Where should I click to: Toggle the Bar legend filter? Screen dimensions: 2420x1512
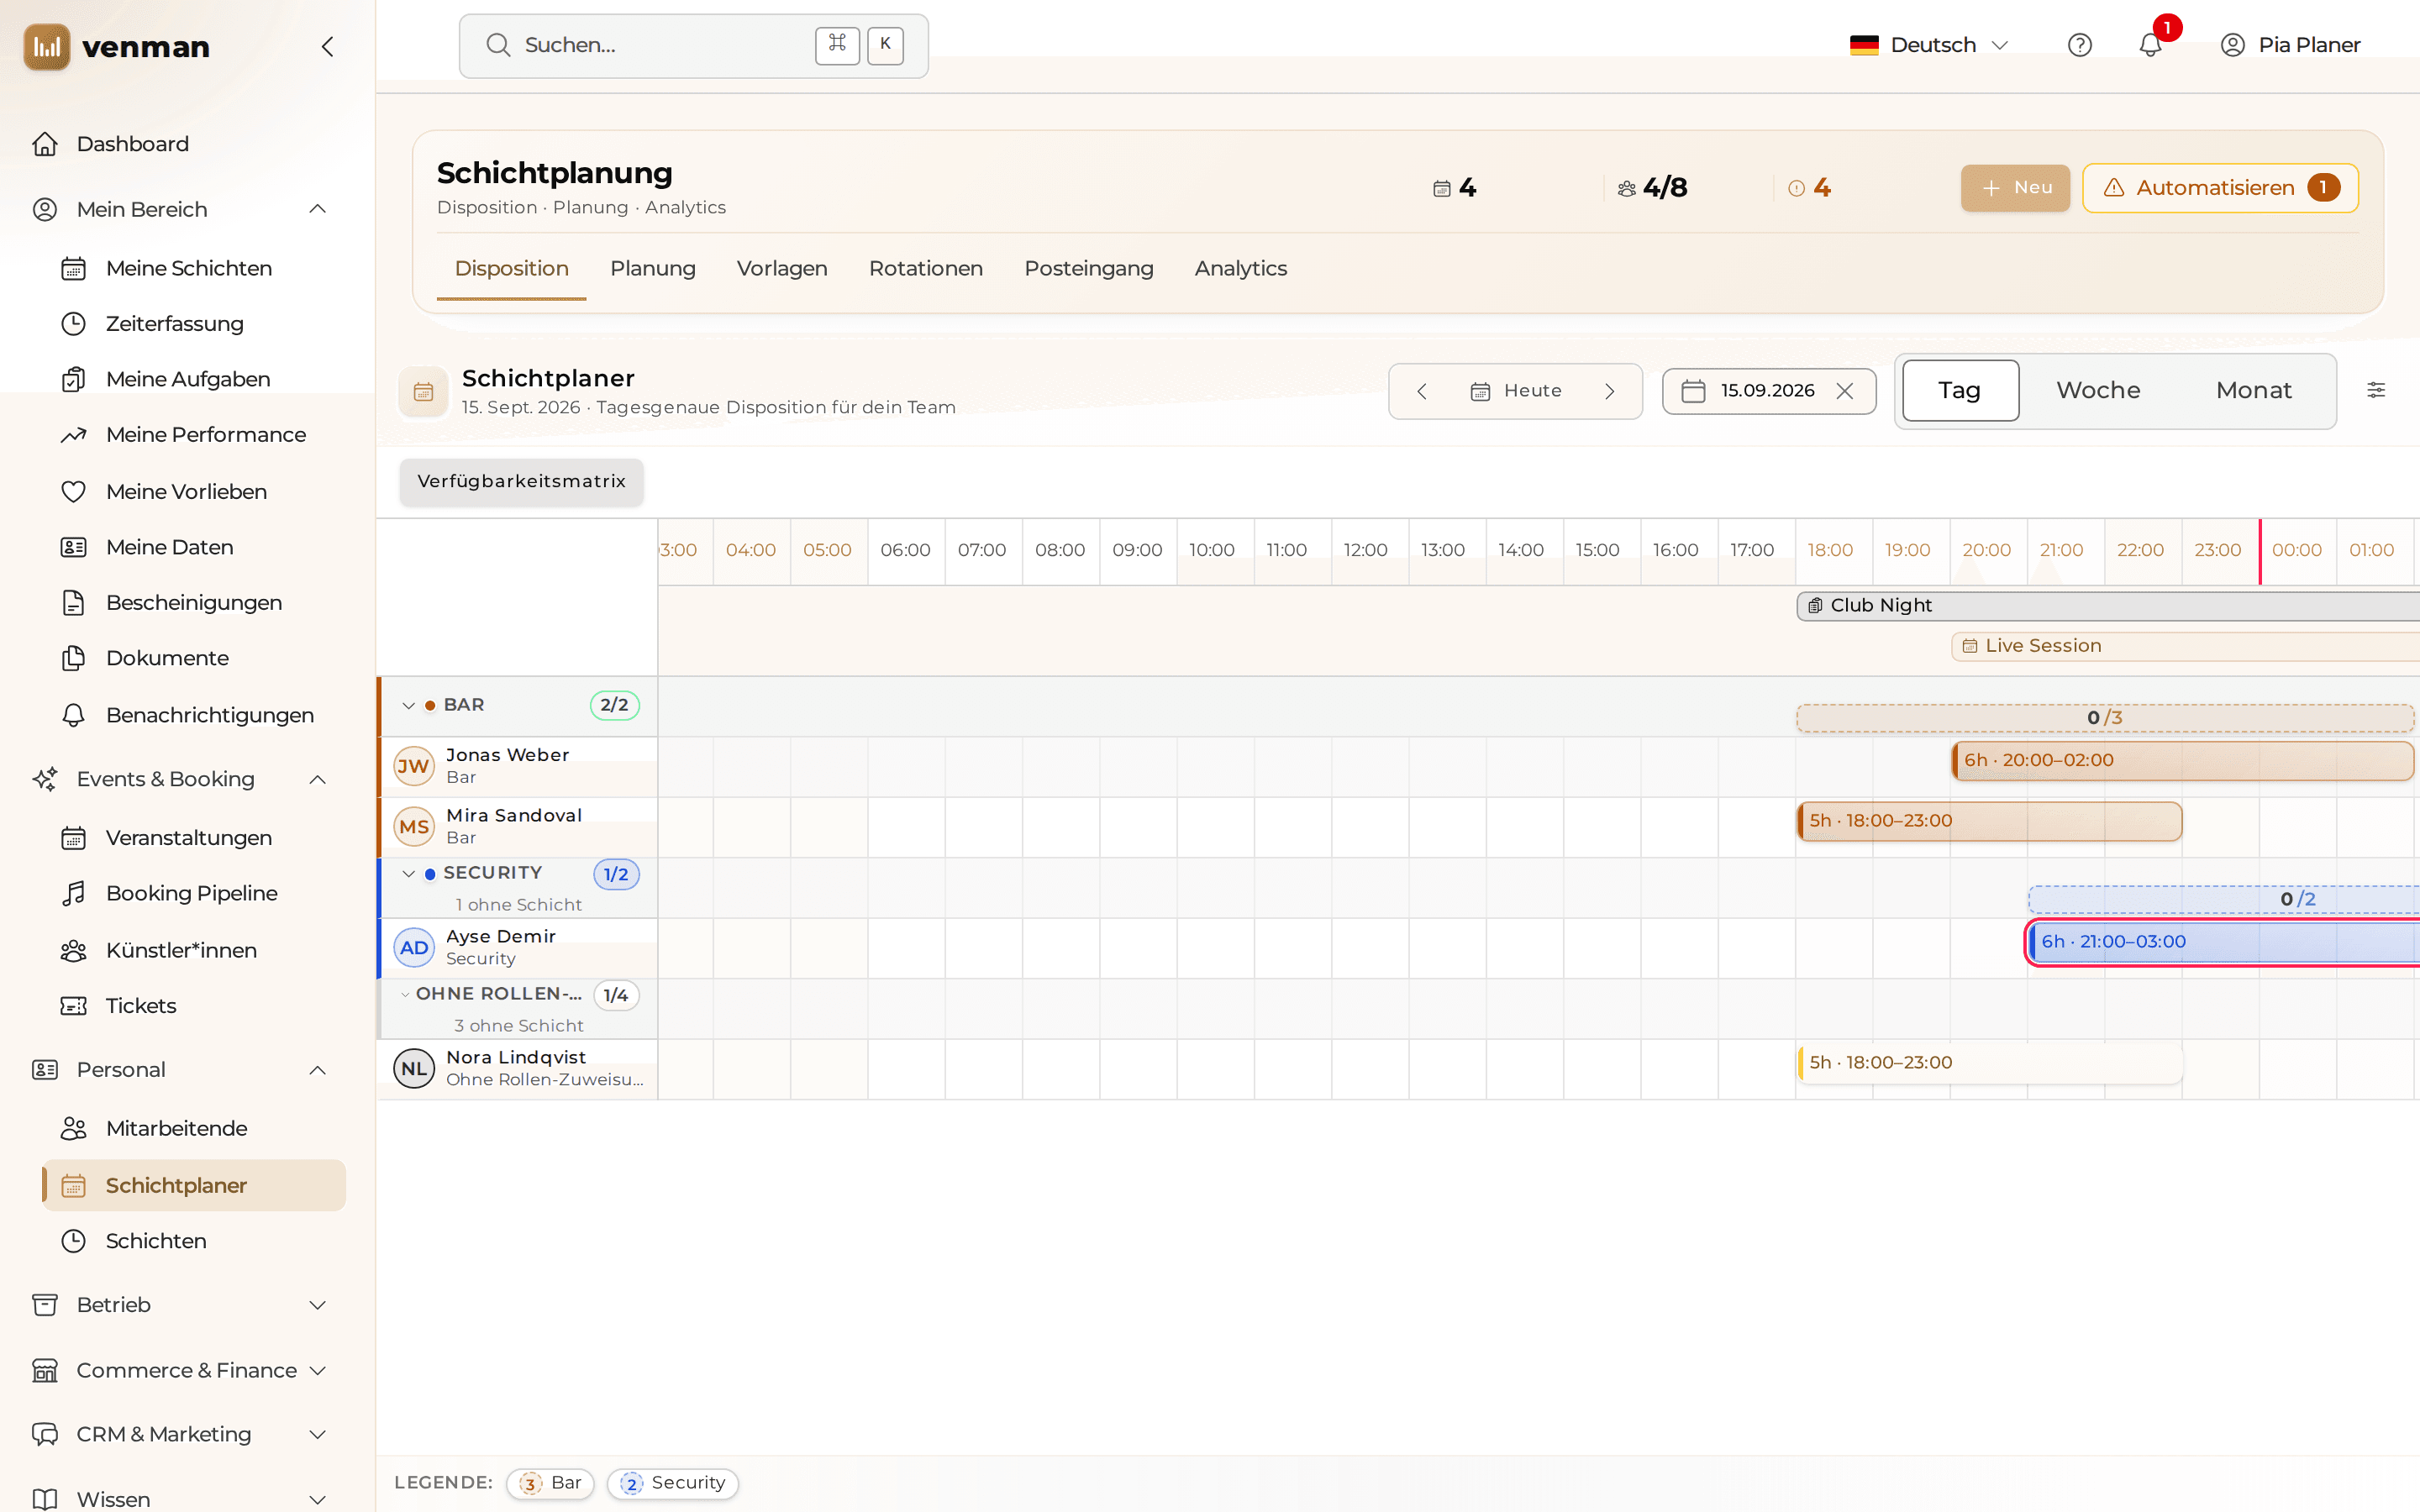click(x=550, y=1483)
